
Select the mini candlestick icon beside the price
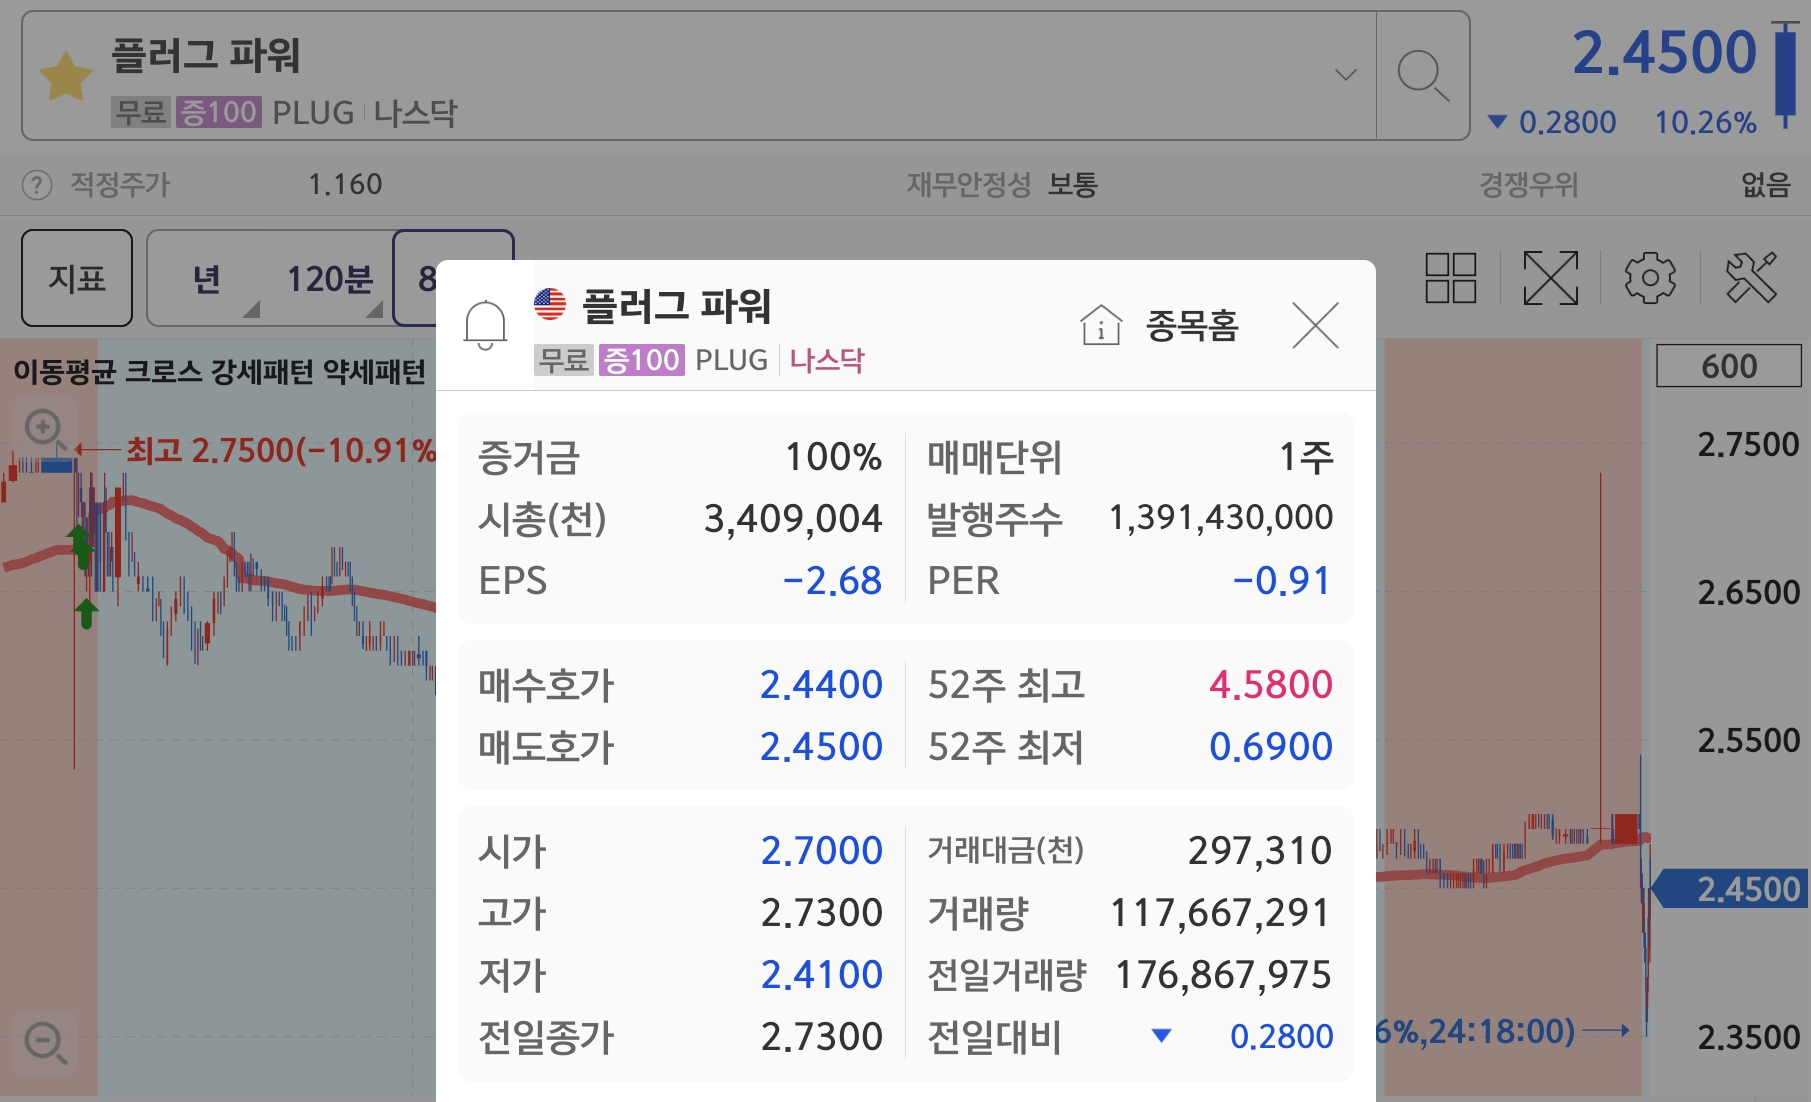(x=1785, y=76)
